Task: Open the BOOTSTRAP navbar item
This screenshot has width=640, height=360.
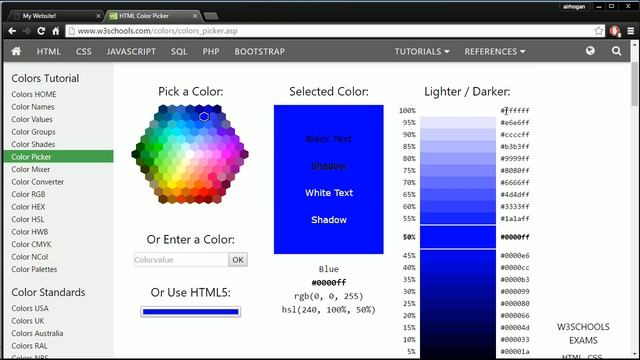Action: (260, 51)
